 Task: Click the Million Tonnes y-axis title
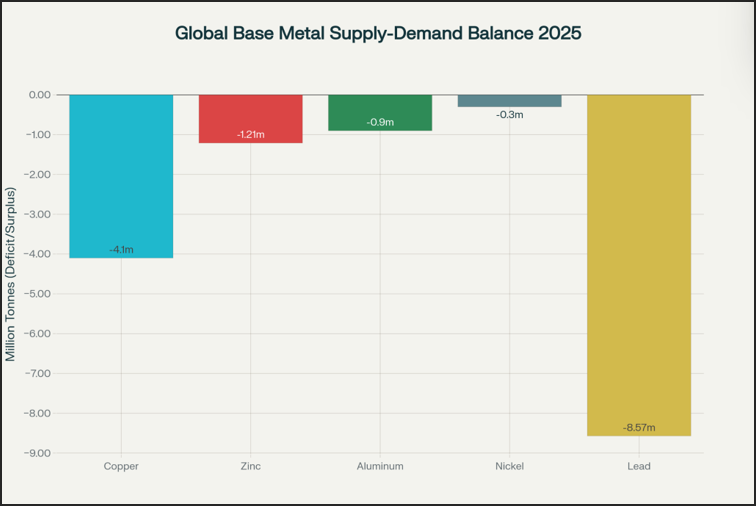[x=11, y=274]
